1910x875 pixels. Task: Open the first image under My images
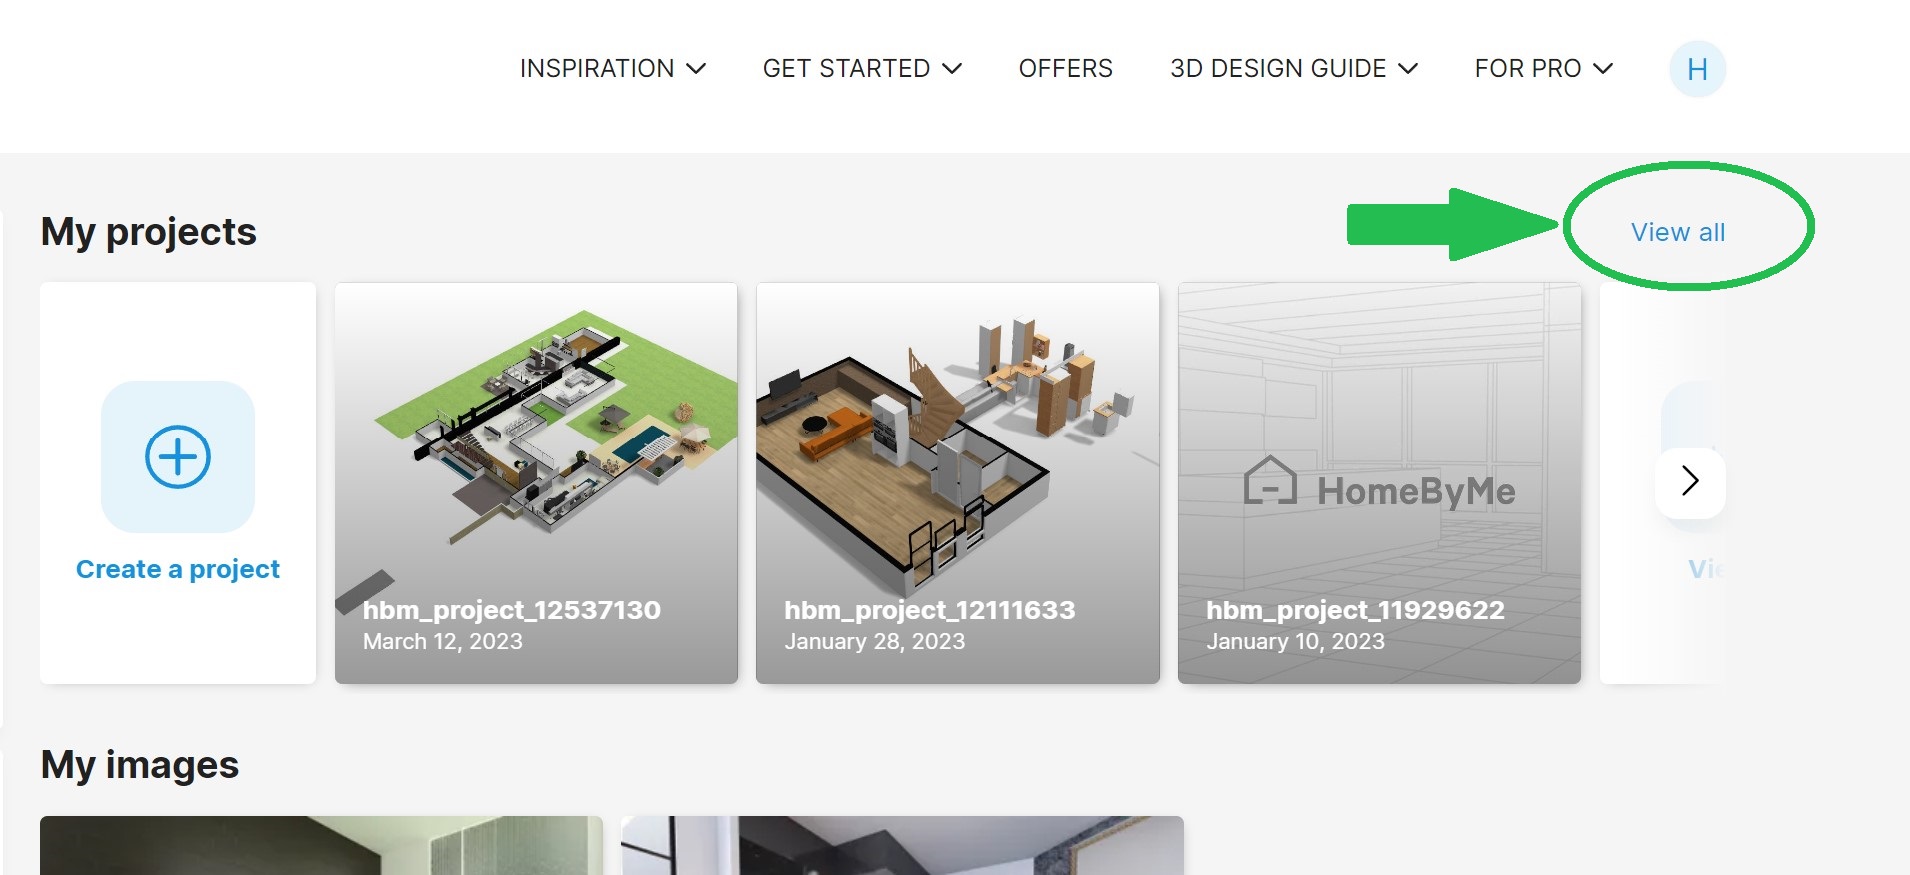pos(321,845)
